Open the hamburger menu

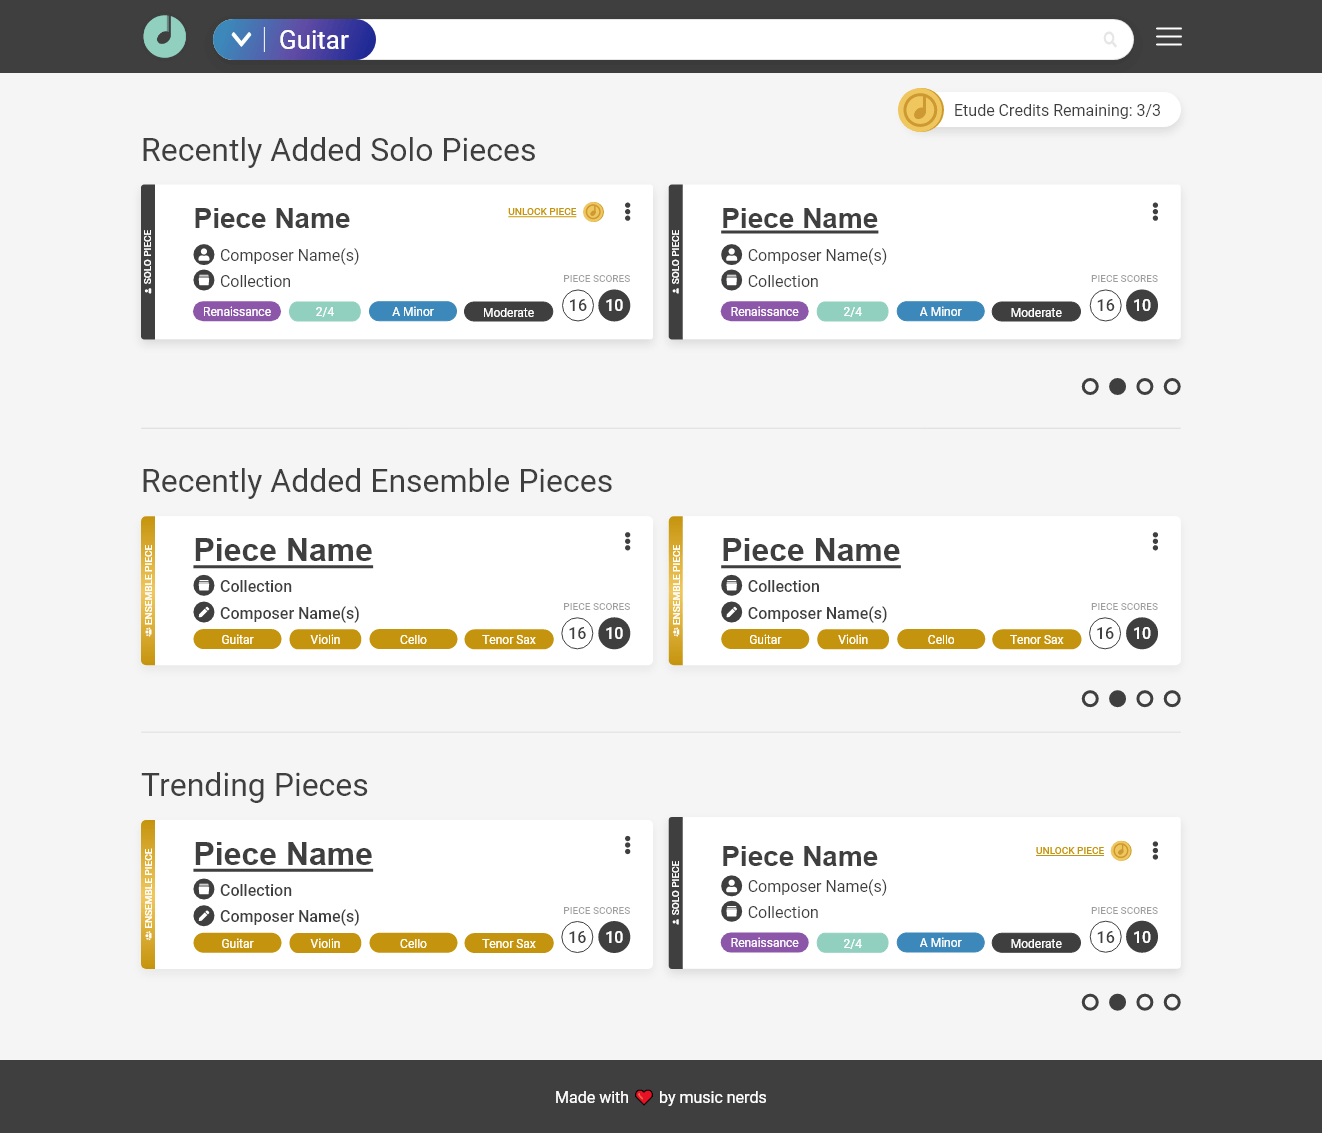pos(1168,37)
